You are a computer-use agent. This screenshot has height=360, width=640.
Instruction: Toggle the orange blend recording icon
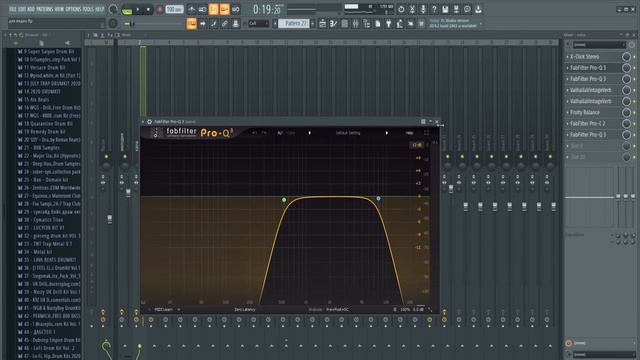pyautogui.click(x=224, y=9)
